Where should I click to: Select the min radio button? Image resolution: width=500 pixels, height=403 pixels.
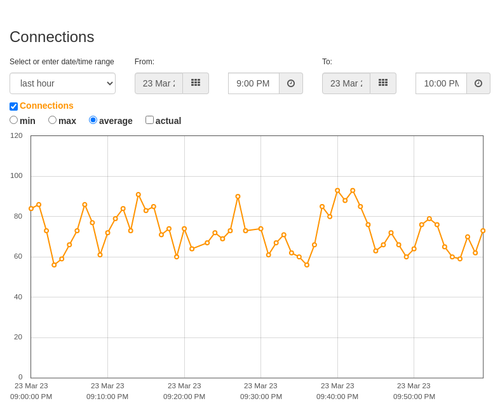[14, 120]
